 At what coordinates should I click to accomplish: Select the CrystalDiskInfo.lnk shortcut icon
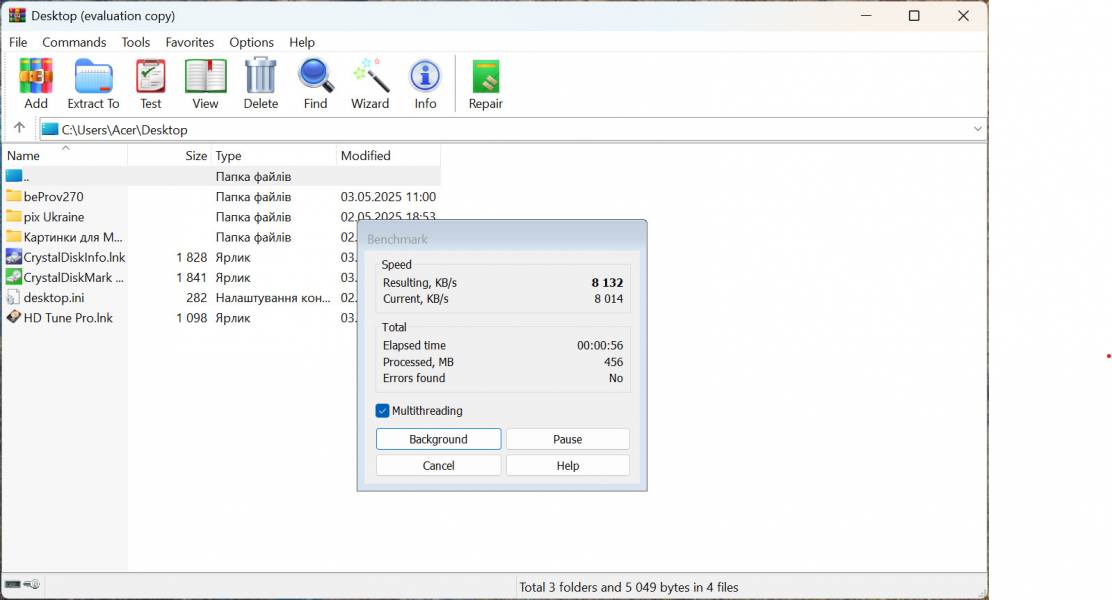[13, 257]
